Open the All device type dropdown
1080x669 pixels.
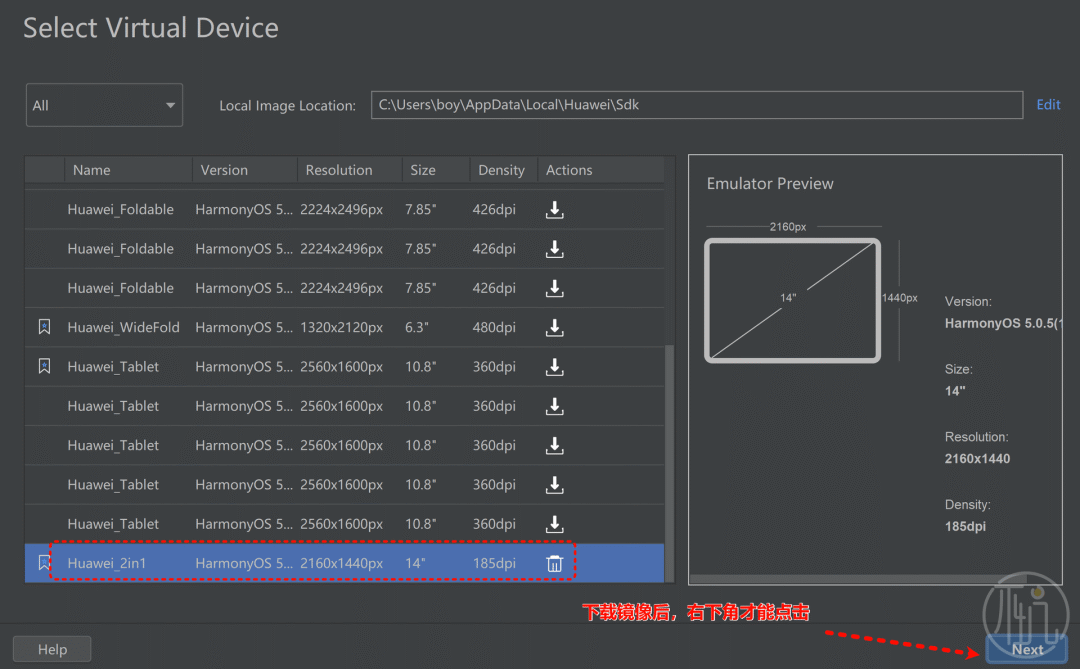click(x=104, y=105)
